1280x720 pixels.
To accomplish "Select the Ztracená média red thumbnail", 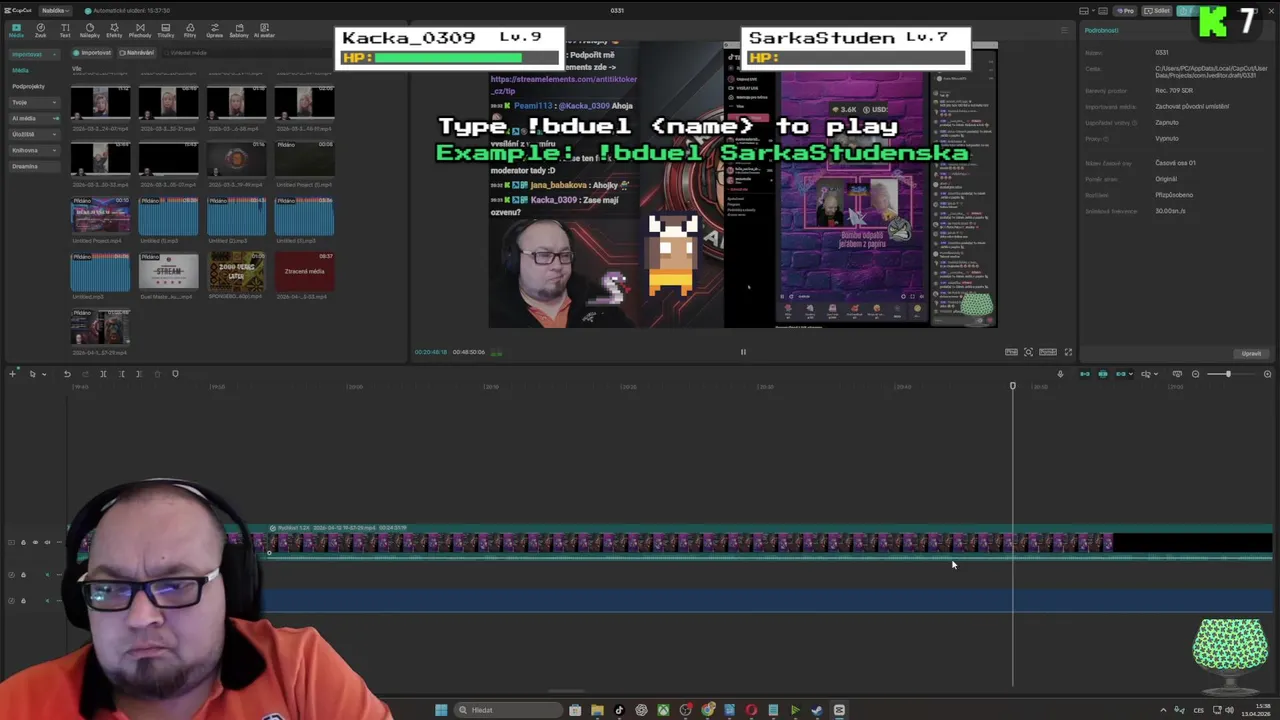I will 304,271.
